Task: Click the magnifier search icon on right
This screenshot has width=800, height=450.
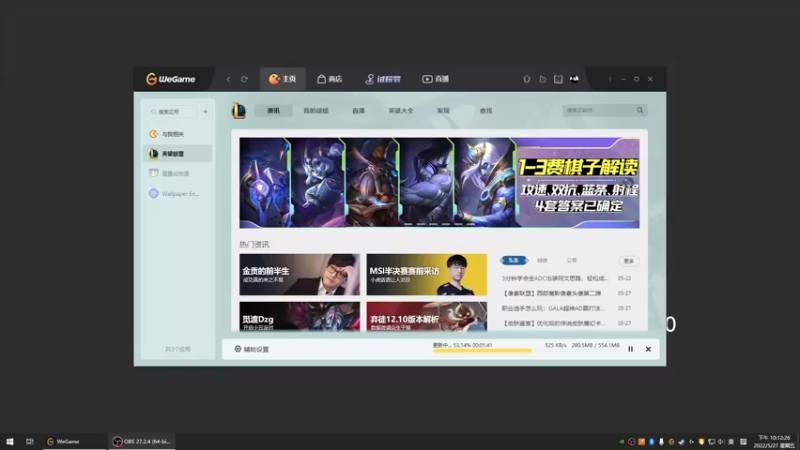Action: pyautogui.click(x=640, y=110)
